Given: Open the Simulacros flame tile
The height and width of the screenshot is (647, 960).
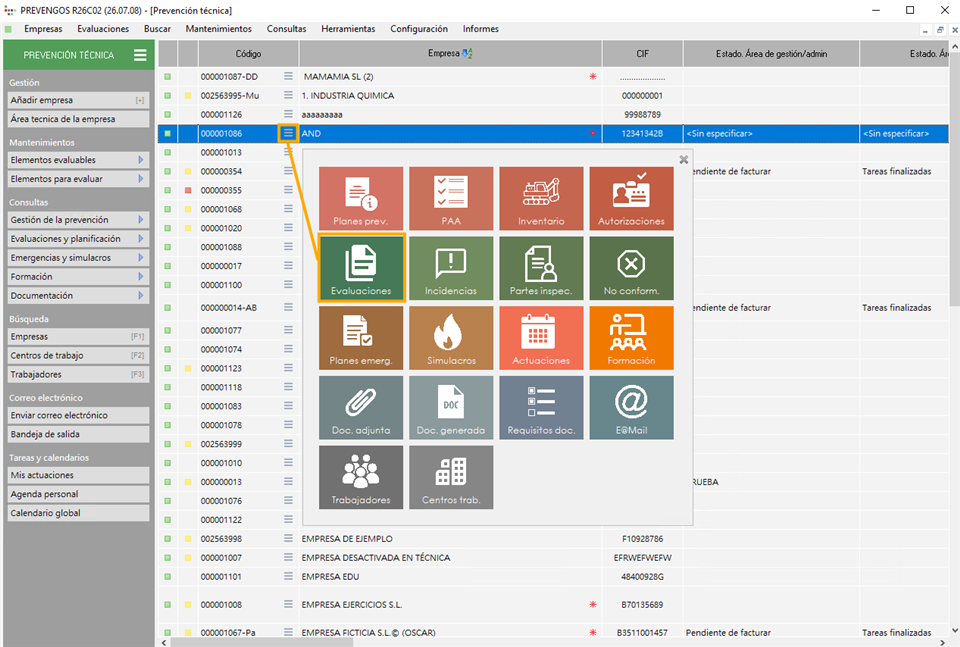Looking at the screenshot, I should [x=451, y=338].
